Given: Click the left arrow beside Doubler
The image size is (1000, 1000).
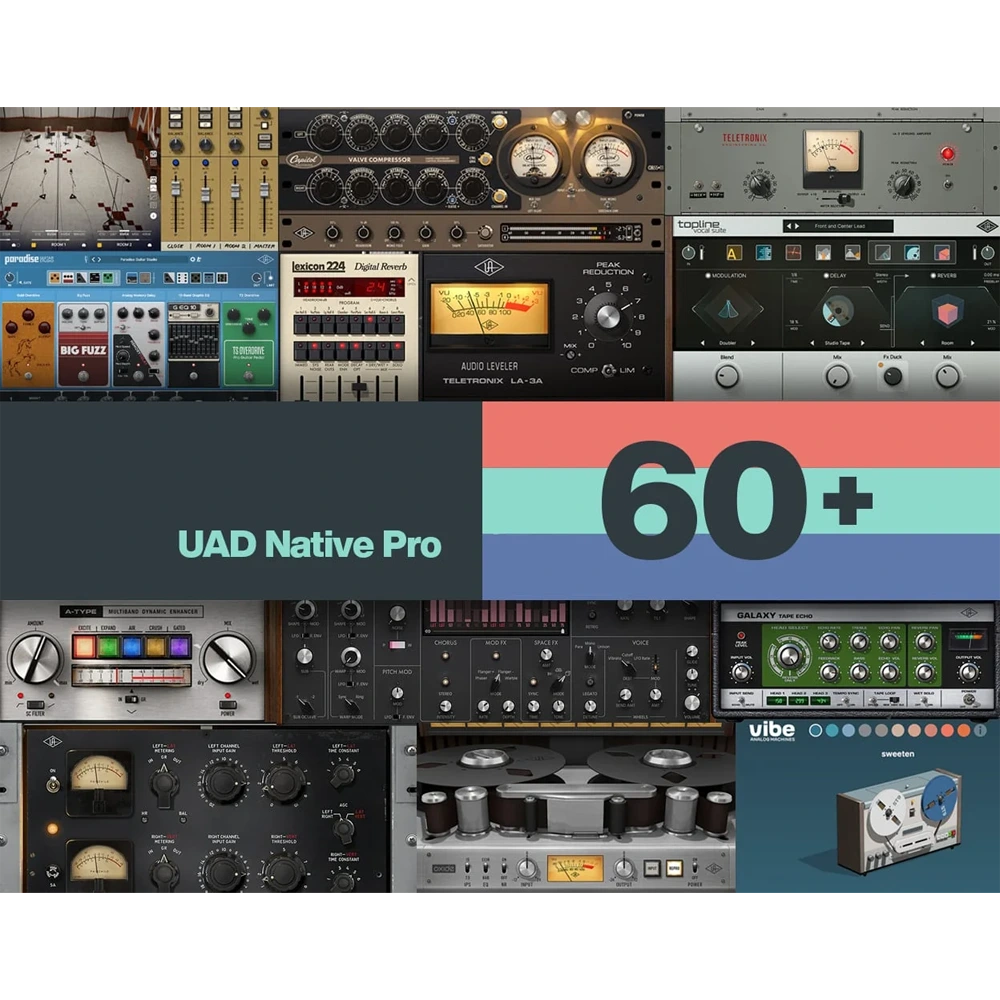Looking at the screenshot, I should click(x=702, y=343).
